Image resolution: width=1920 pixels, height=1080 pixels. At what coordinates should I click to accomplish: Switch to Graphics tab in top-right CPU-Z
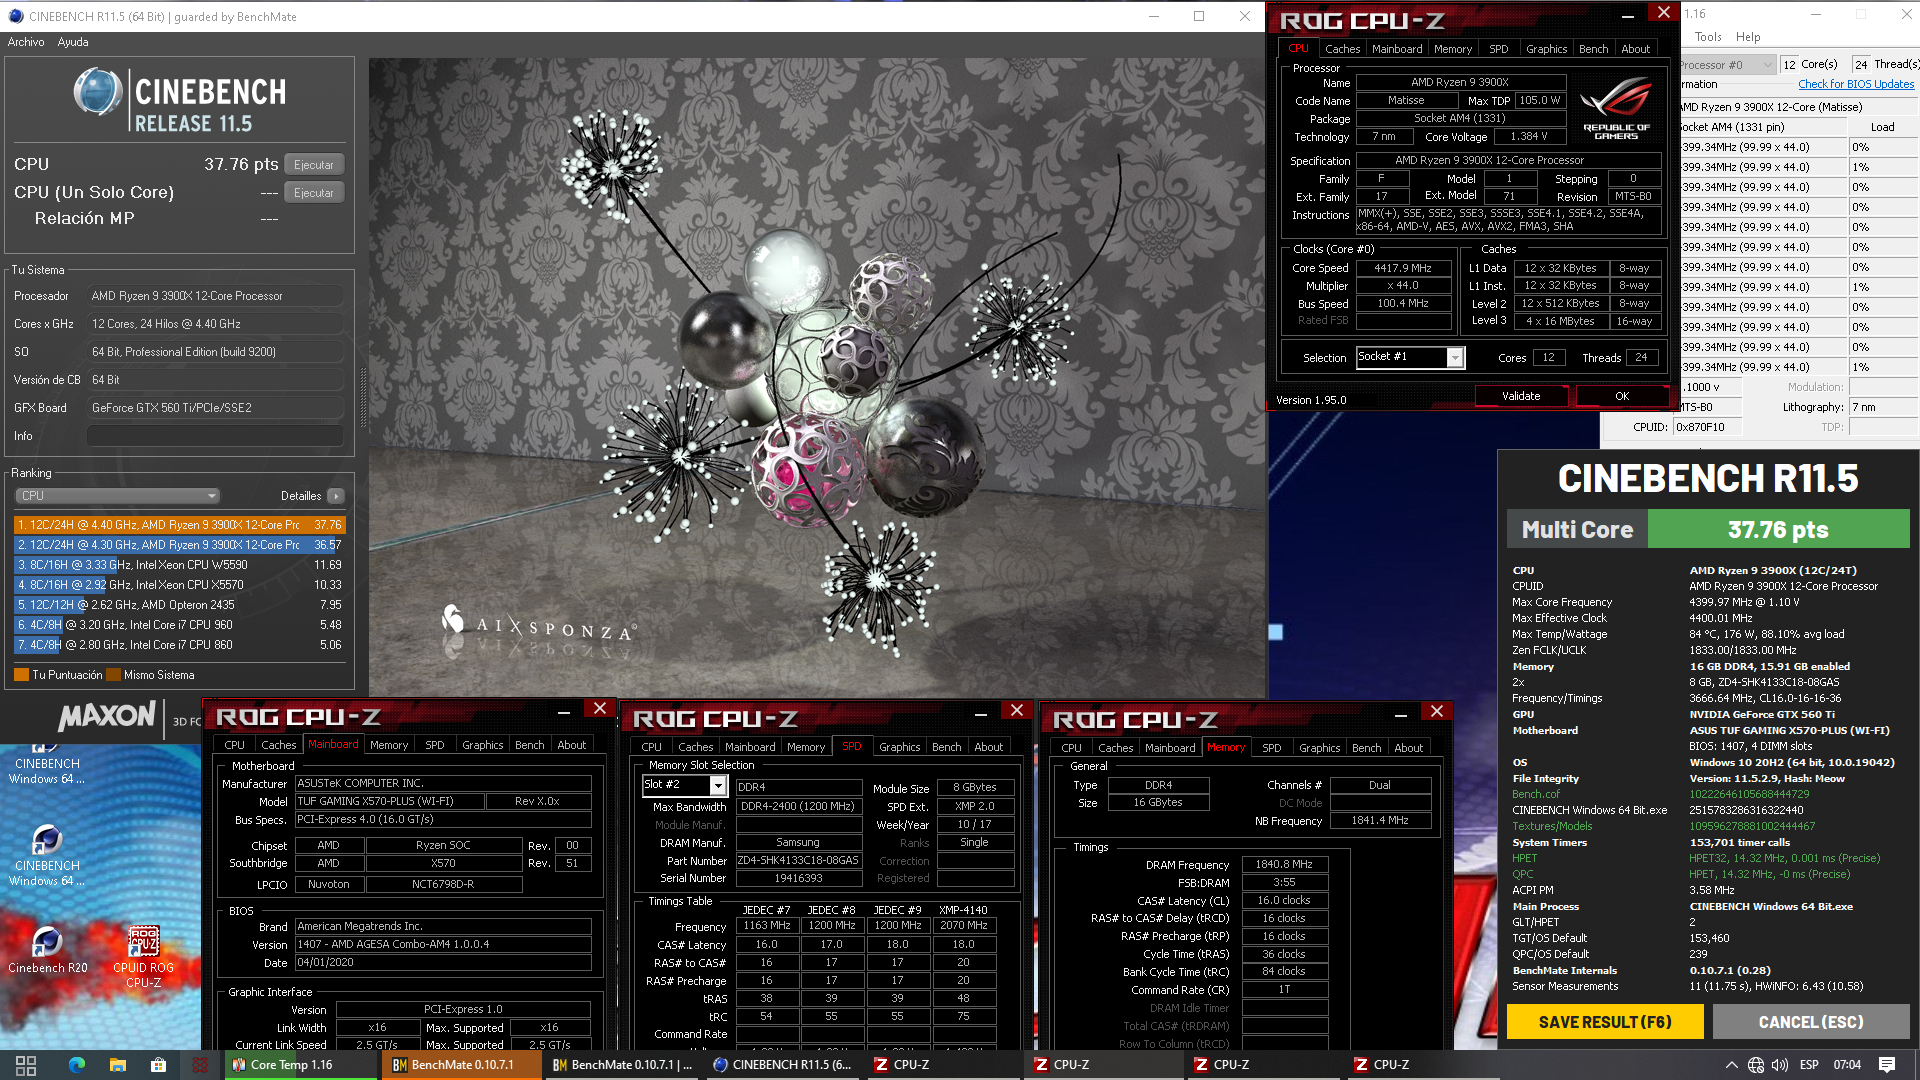[1546, 49]
